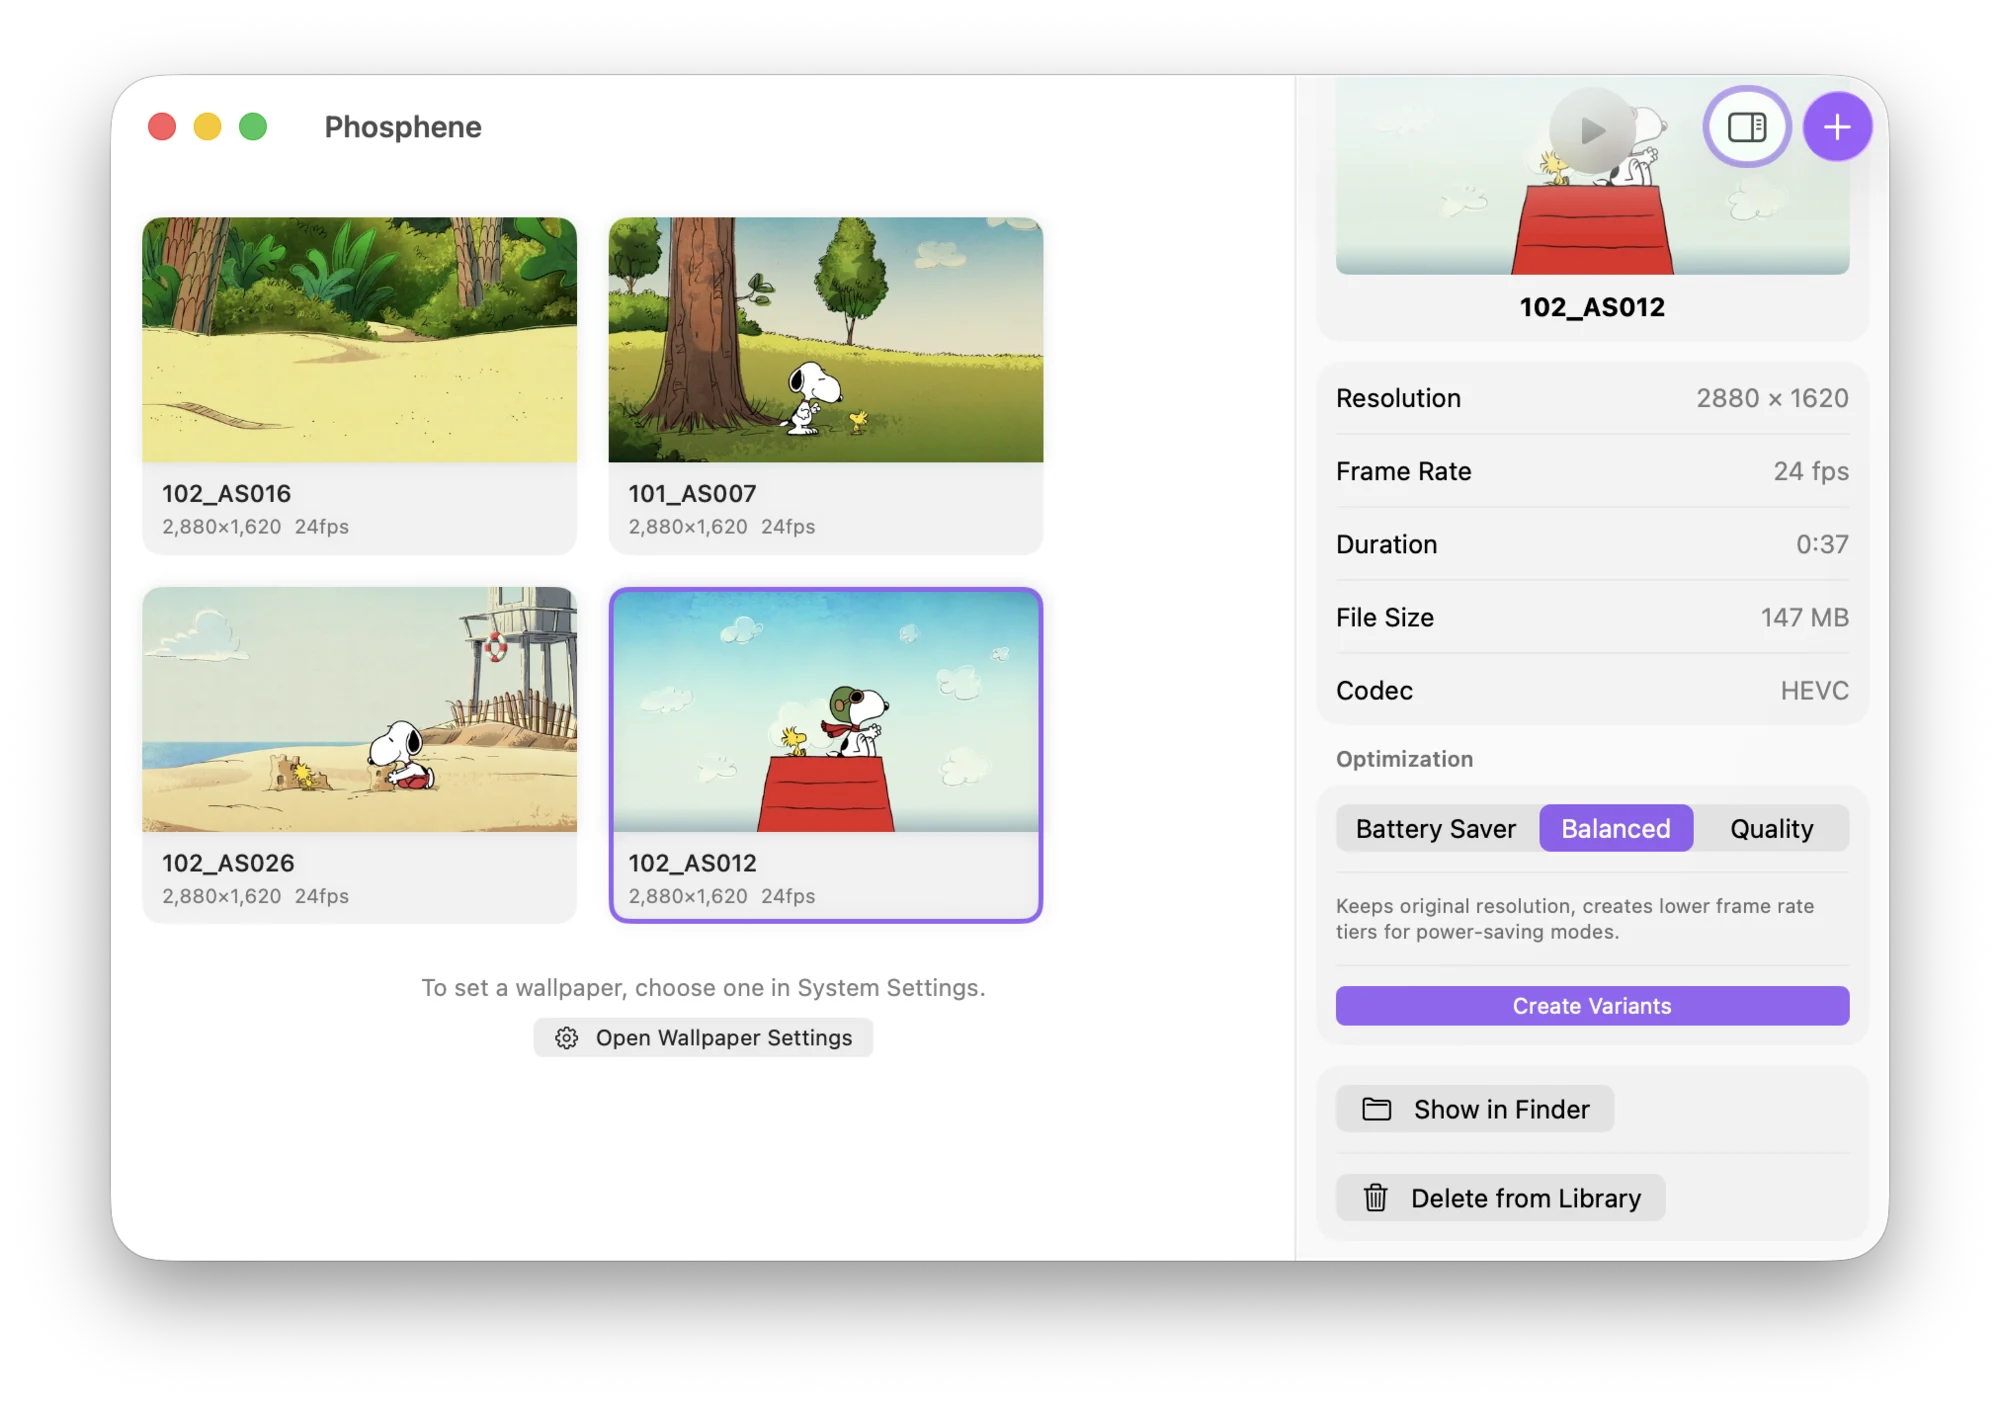Image resolution: width=2000 pixels, height=1407 pixels.
Task: Click the trash icon in Delete from Library
Action: tap(1376, 1197)
